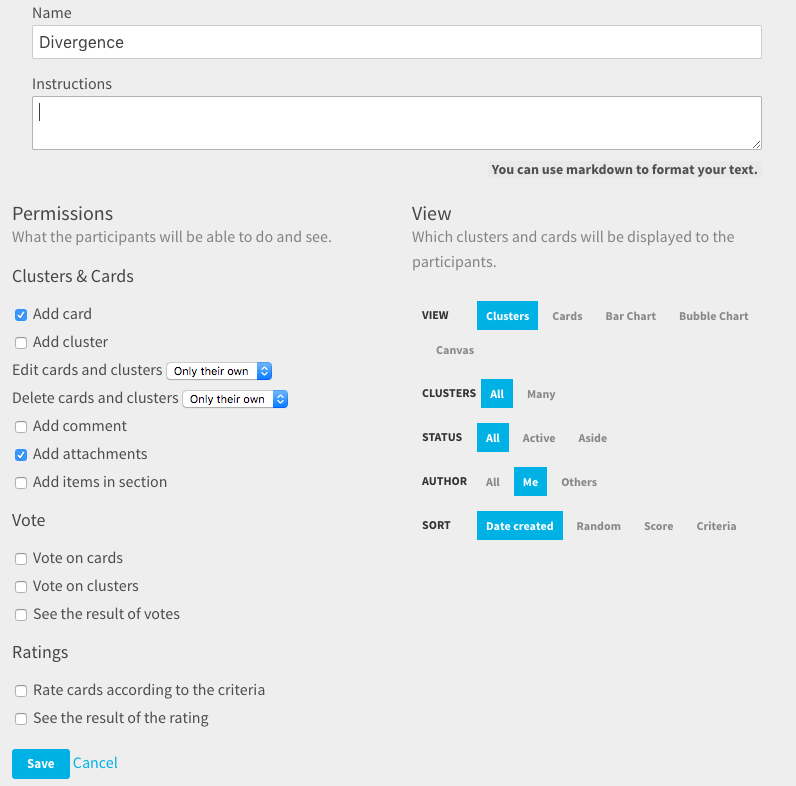Choose the Canvas view option
The image size is (796, 786).
pyautogui.click(x=455, y=350)
